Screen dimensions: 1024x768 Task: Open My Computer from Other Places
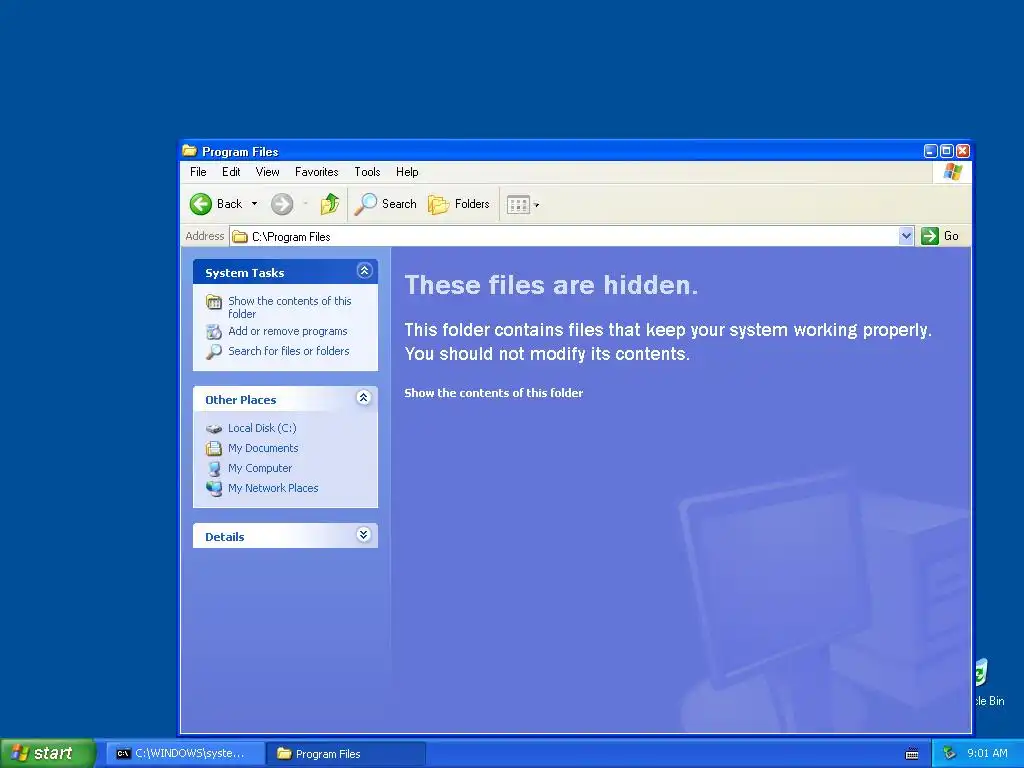tap(260, 468)
